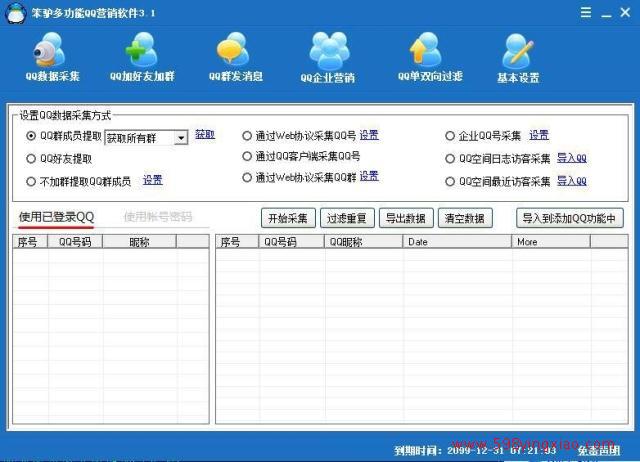The width and height of the screenshot is (640, 462).
Task: Open the 基本设置 pencil icon
Action: 518,51
